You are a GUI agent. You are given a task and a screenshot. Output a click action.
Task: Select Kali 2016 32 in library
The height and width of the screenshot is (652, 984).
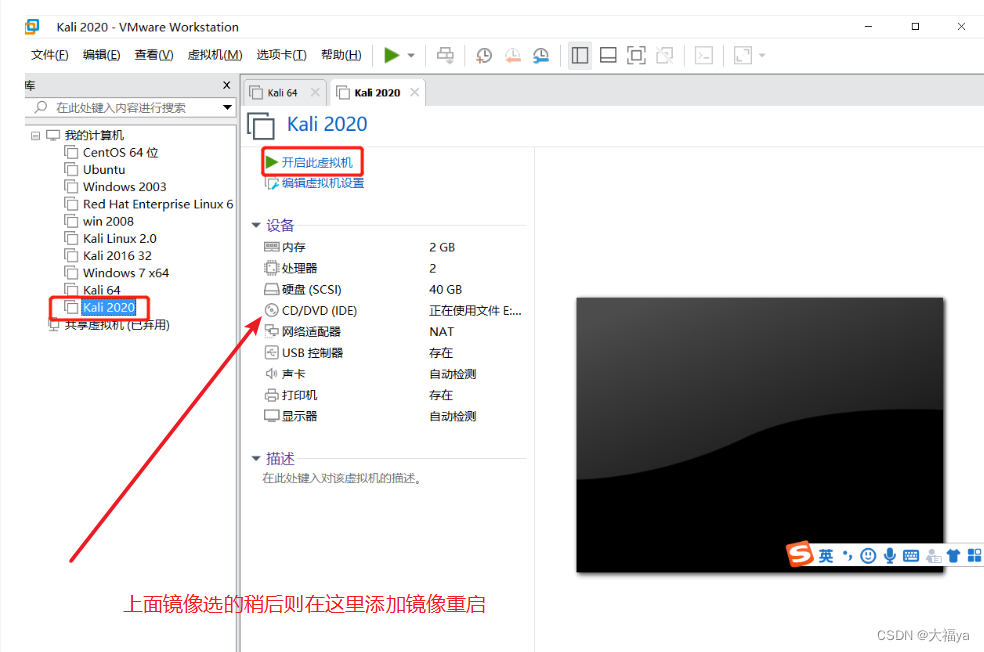117,255
